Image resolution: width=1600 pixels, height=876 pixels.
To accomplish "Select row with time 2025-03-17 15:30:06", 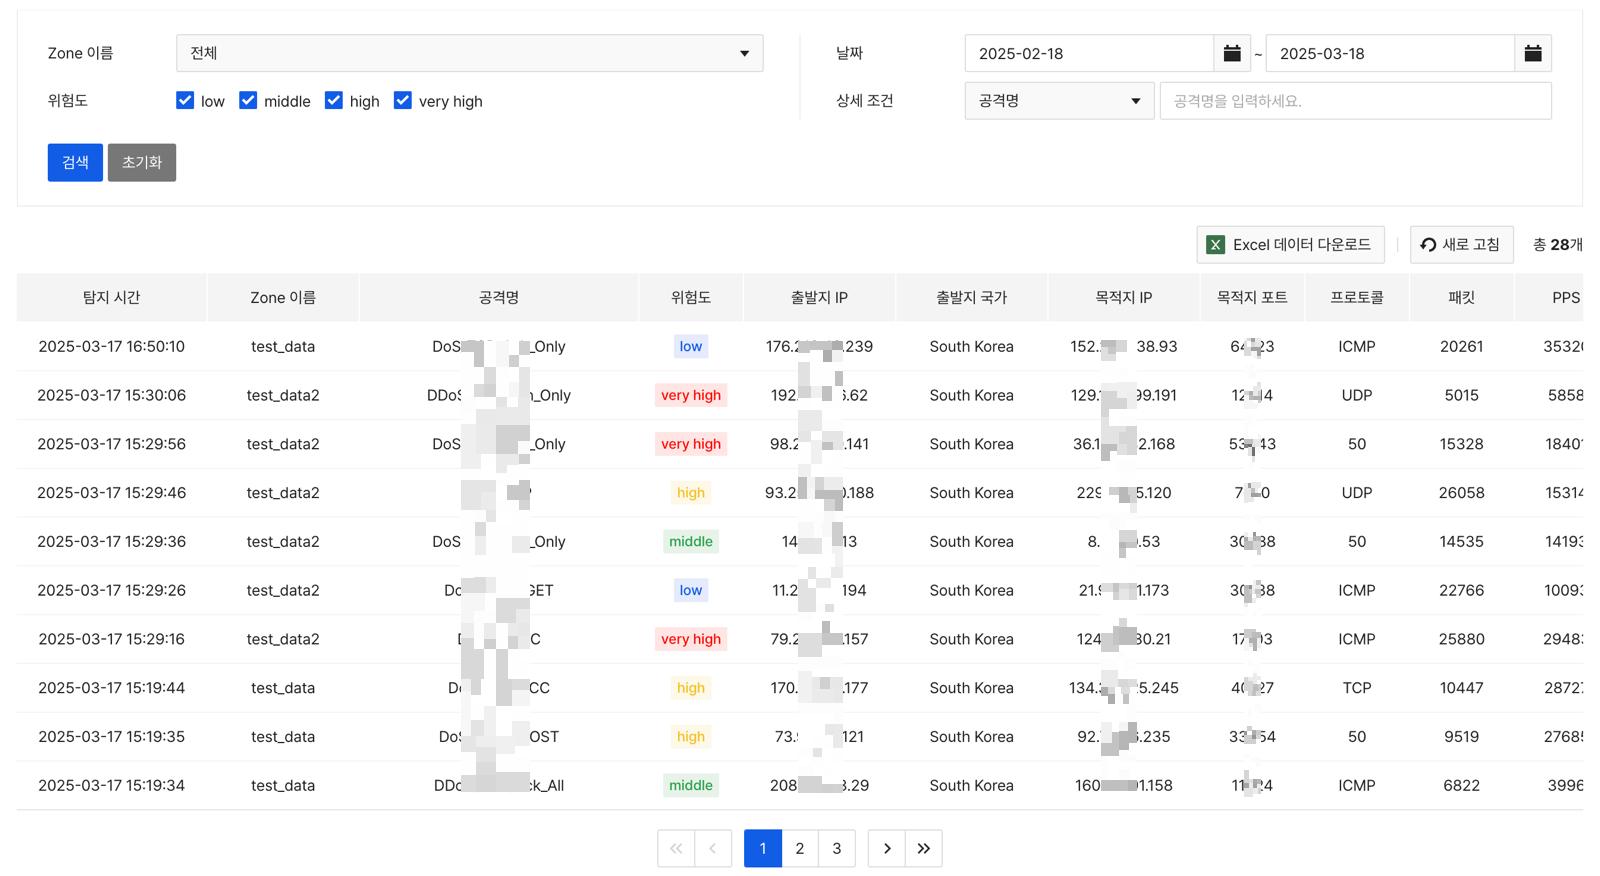I will pos(800,396).
